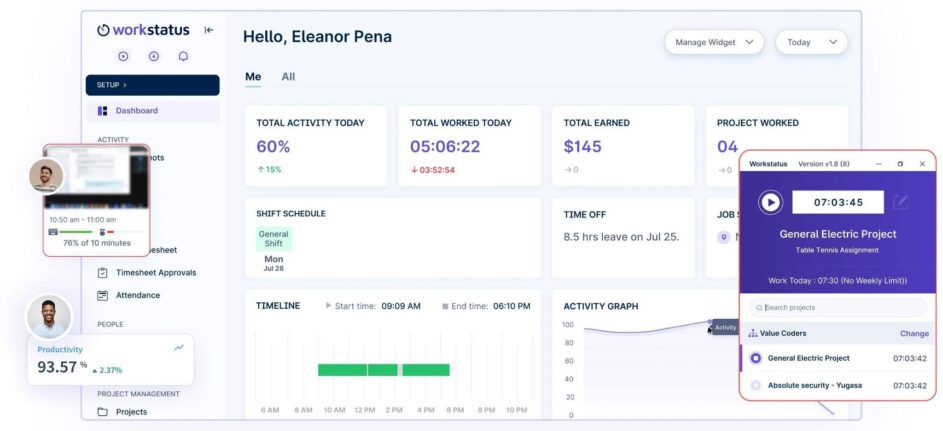Click the keyboard activity icon in the screenshot card
The width and height of the screenshot is (943, 431).
(x=53, y=231)
